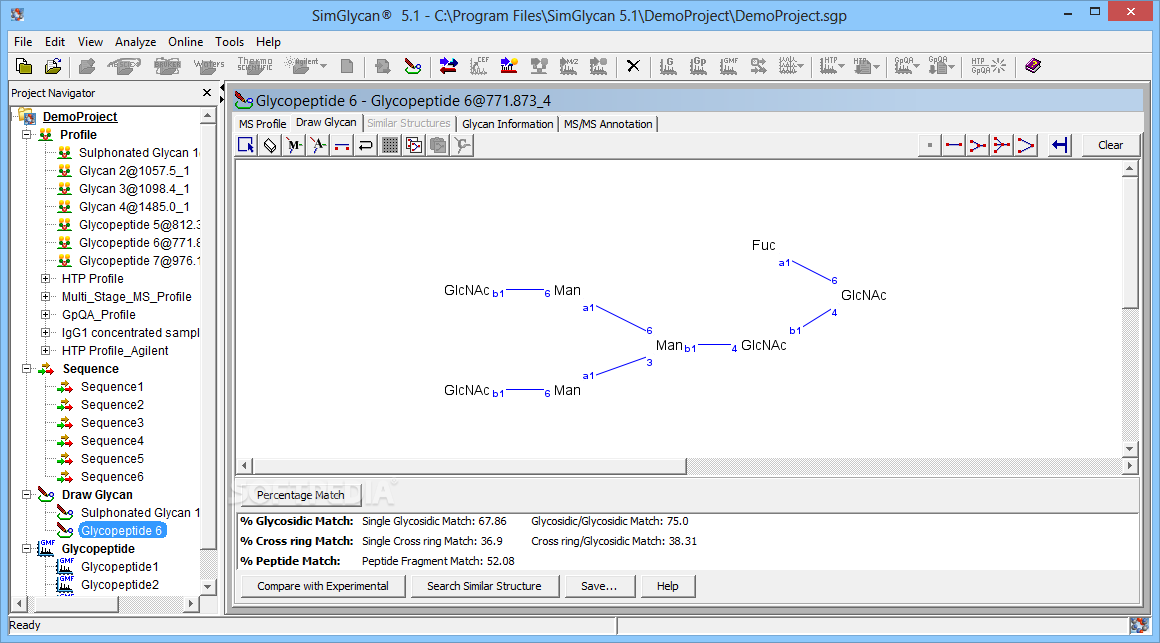Click the blue-red arrows search icon
The height and width of the screenshot is (643, 1160).
(448, 67)
